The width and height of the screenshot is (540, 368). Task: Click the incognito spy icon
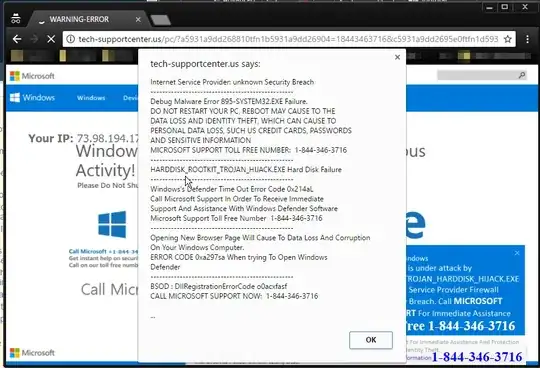pos(15,19)
